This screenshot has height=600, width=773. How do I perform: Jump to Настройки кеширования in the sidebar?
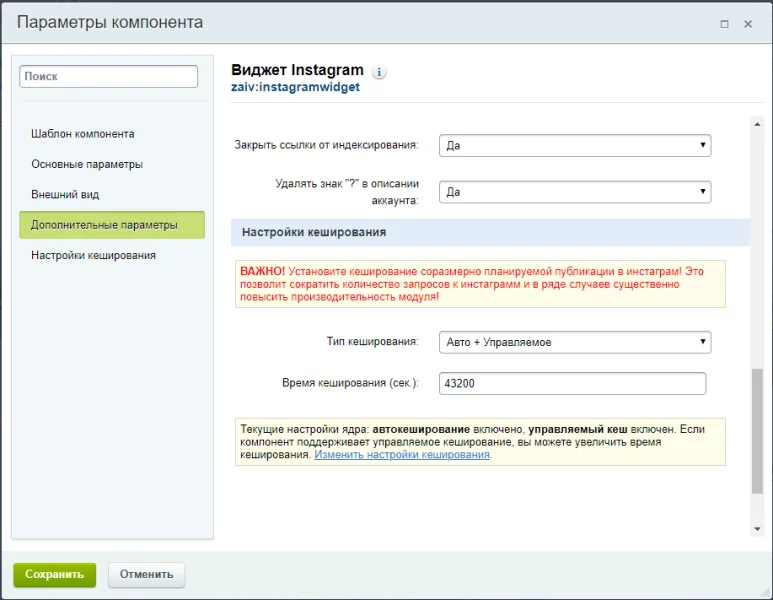[x=93, y=255]
